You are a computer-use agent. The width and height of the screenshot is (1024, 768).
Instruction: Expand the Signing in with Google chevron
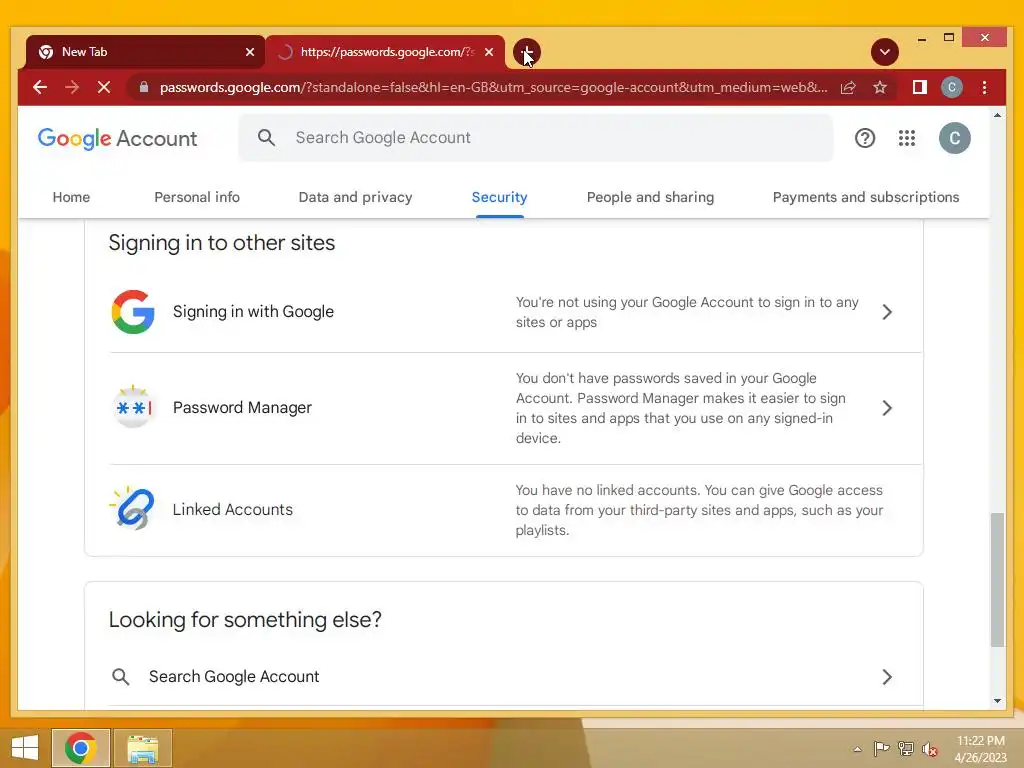coord(887,312)
